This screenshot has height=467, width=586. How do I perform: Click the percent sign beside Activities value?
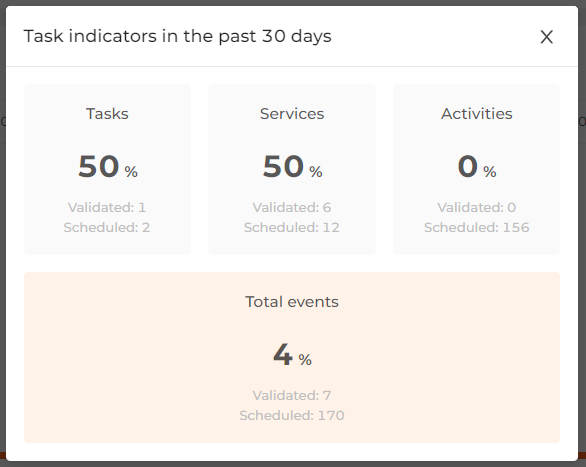click(490, 172)
